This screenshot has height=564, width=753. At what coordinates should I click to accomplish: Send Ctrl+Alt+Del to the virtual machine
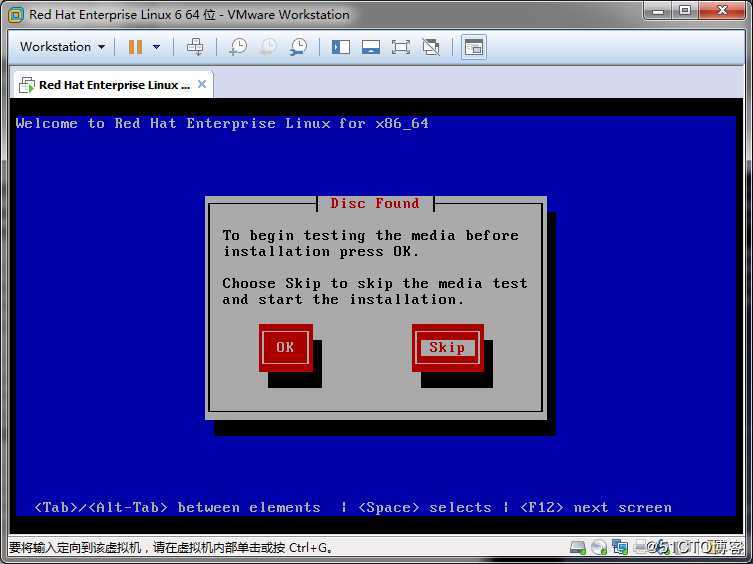(195, 47)
